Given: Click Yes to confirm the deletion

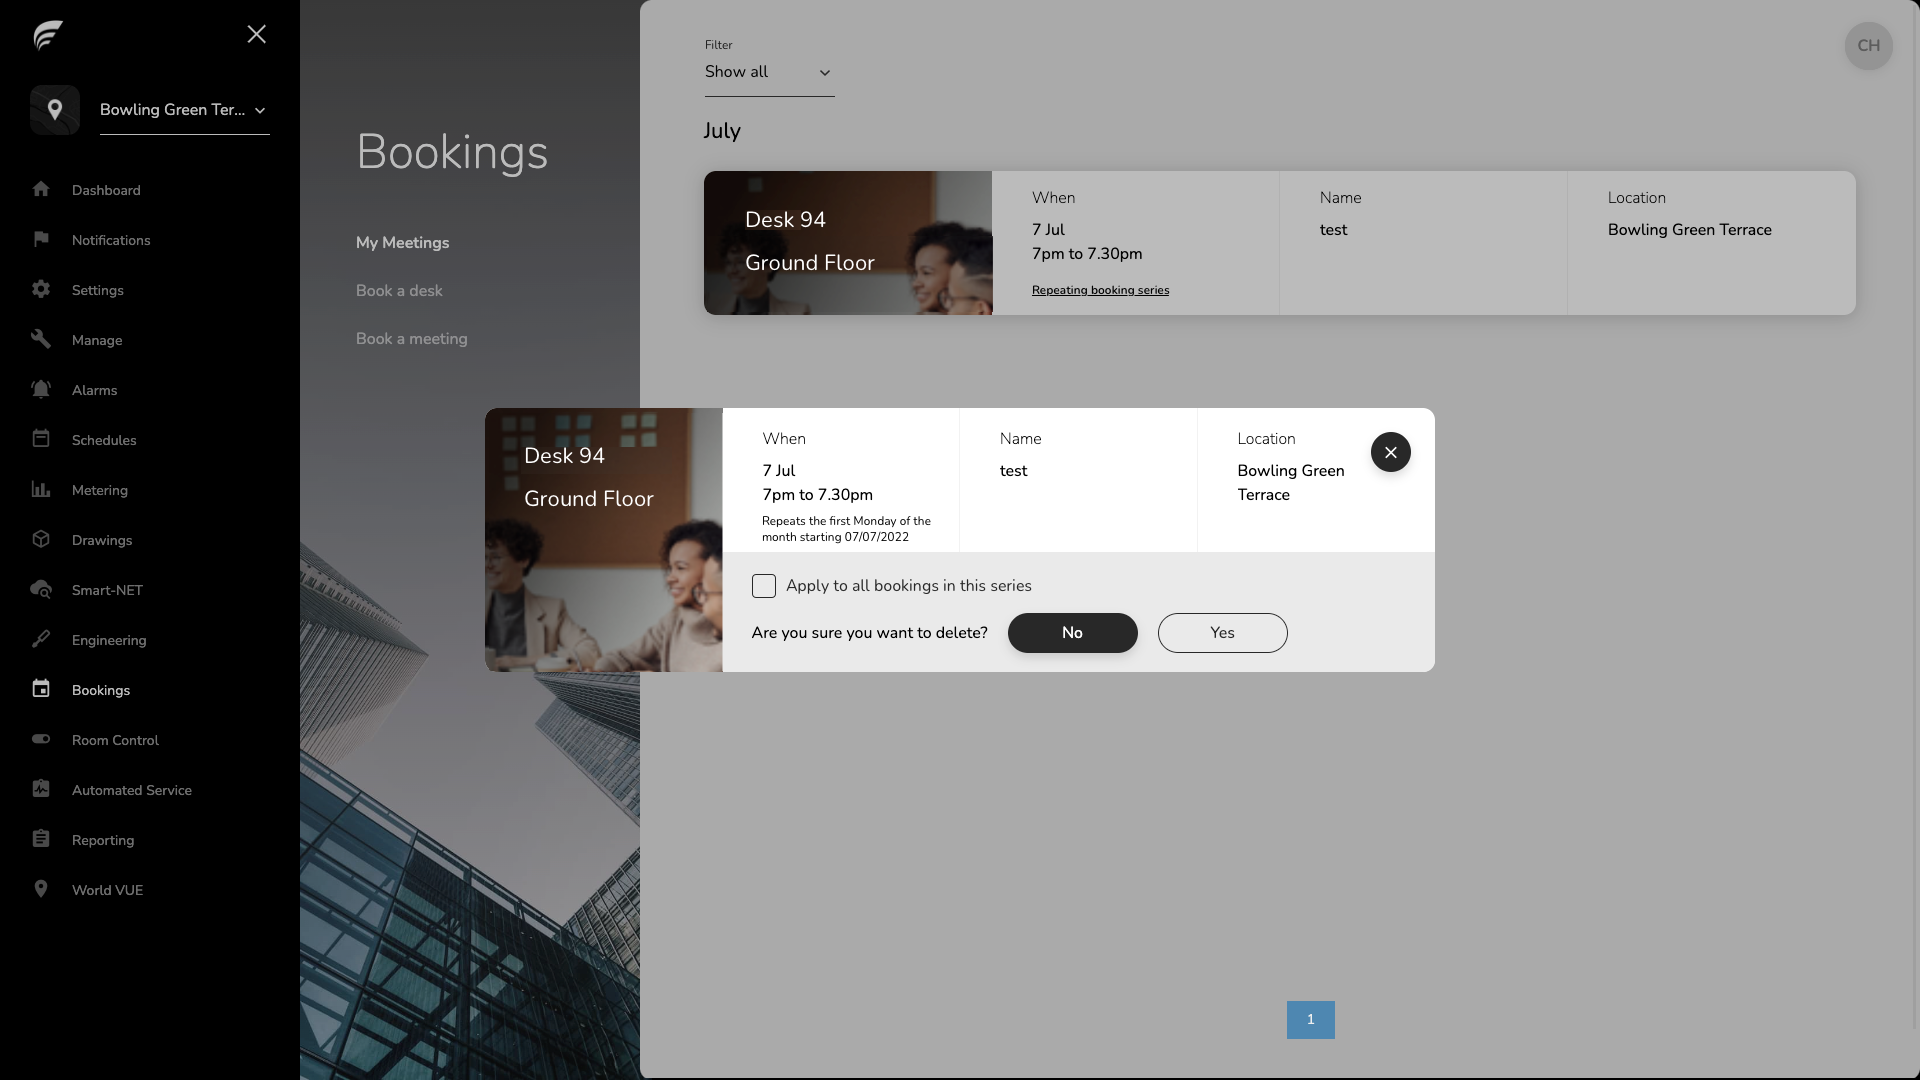Looking at the screenshot, I should coord(1222,633).
